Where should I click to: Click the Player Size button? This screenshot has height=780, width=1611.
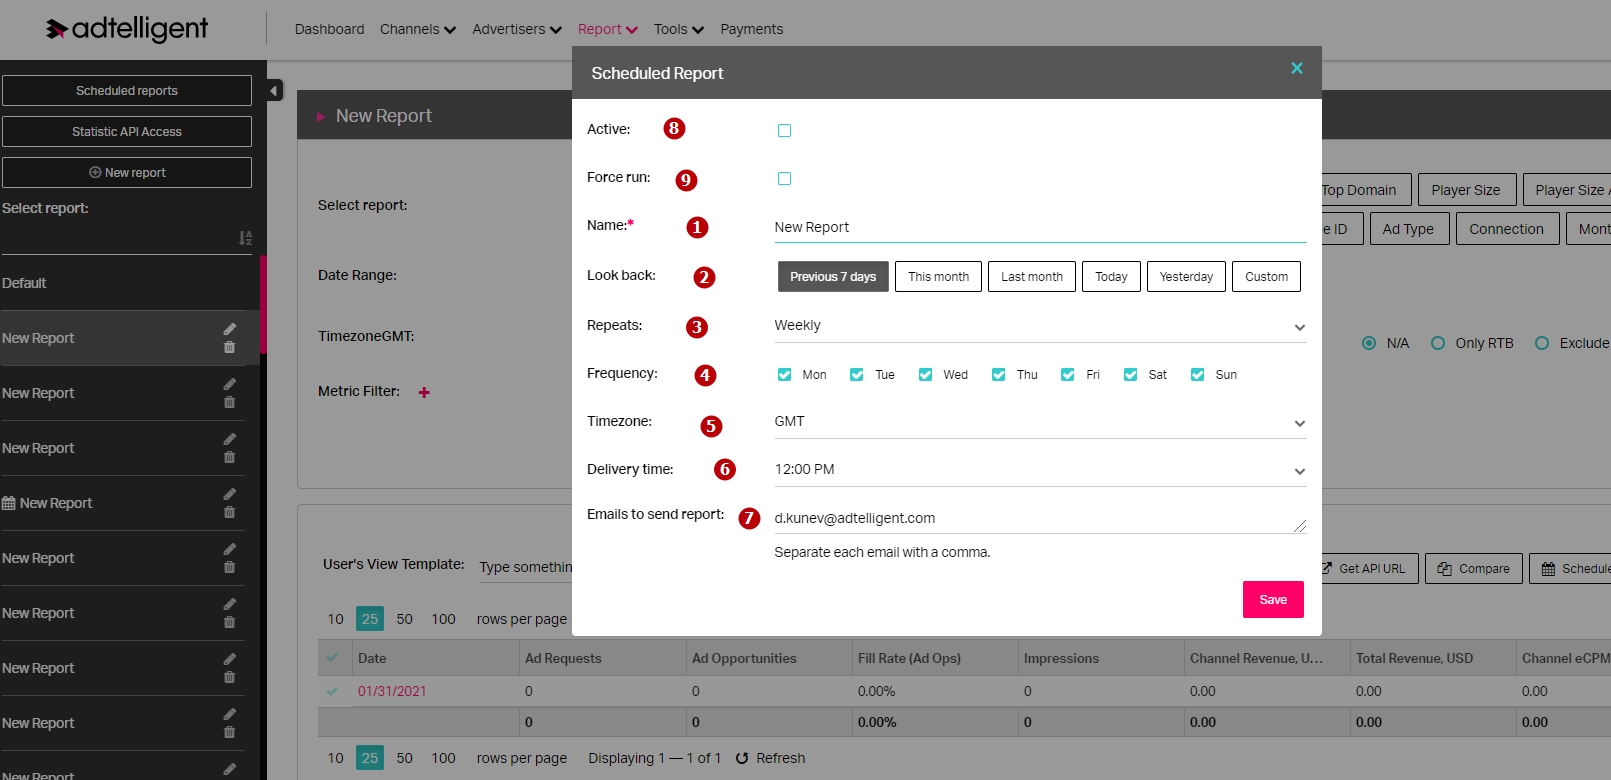pos(1465,190)
